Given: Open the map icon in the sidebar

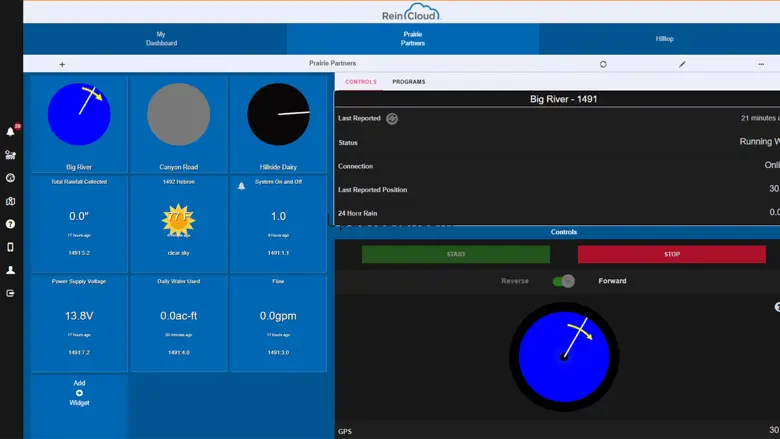Looking at the screenshot, I should point(10,201).
